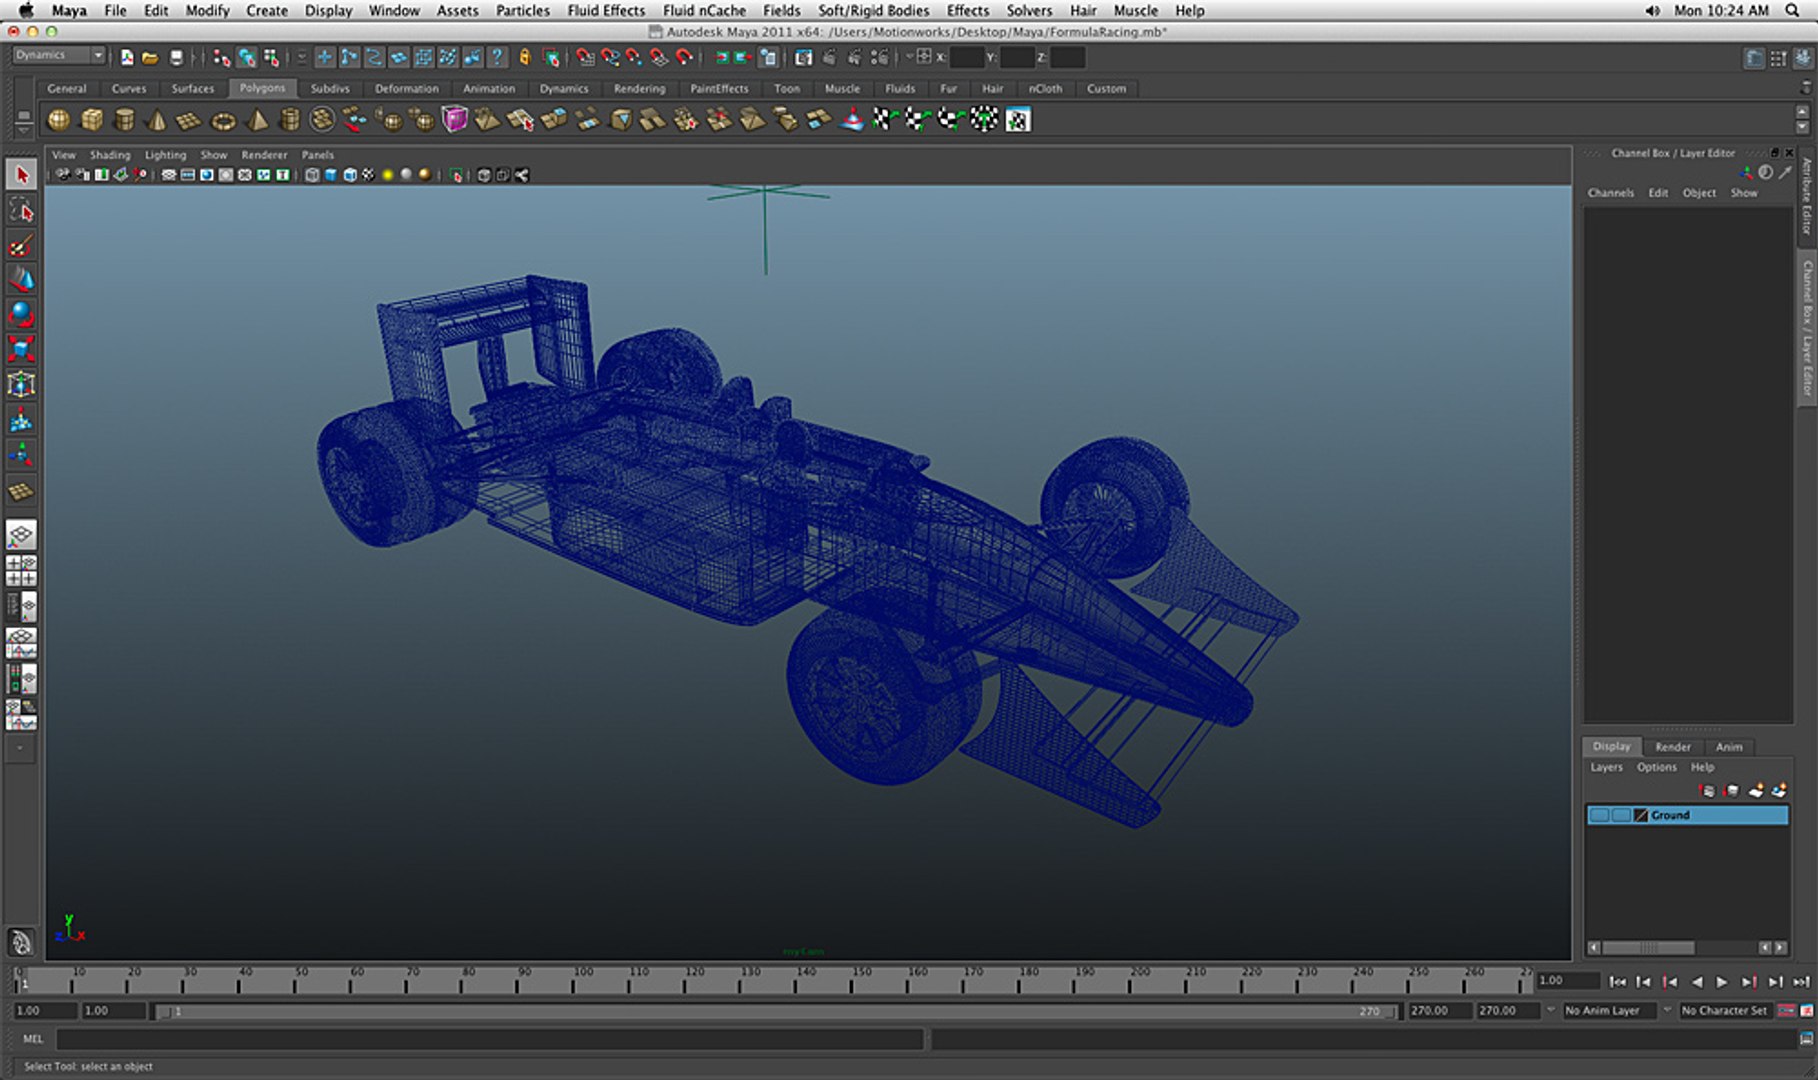Toggle auto keyframe button
This screenshot has height=1080, width=1818.
click(1787, 1011)
